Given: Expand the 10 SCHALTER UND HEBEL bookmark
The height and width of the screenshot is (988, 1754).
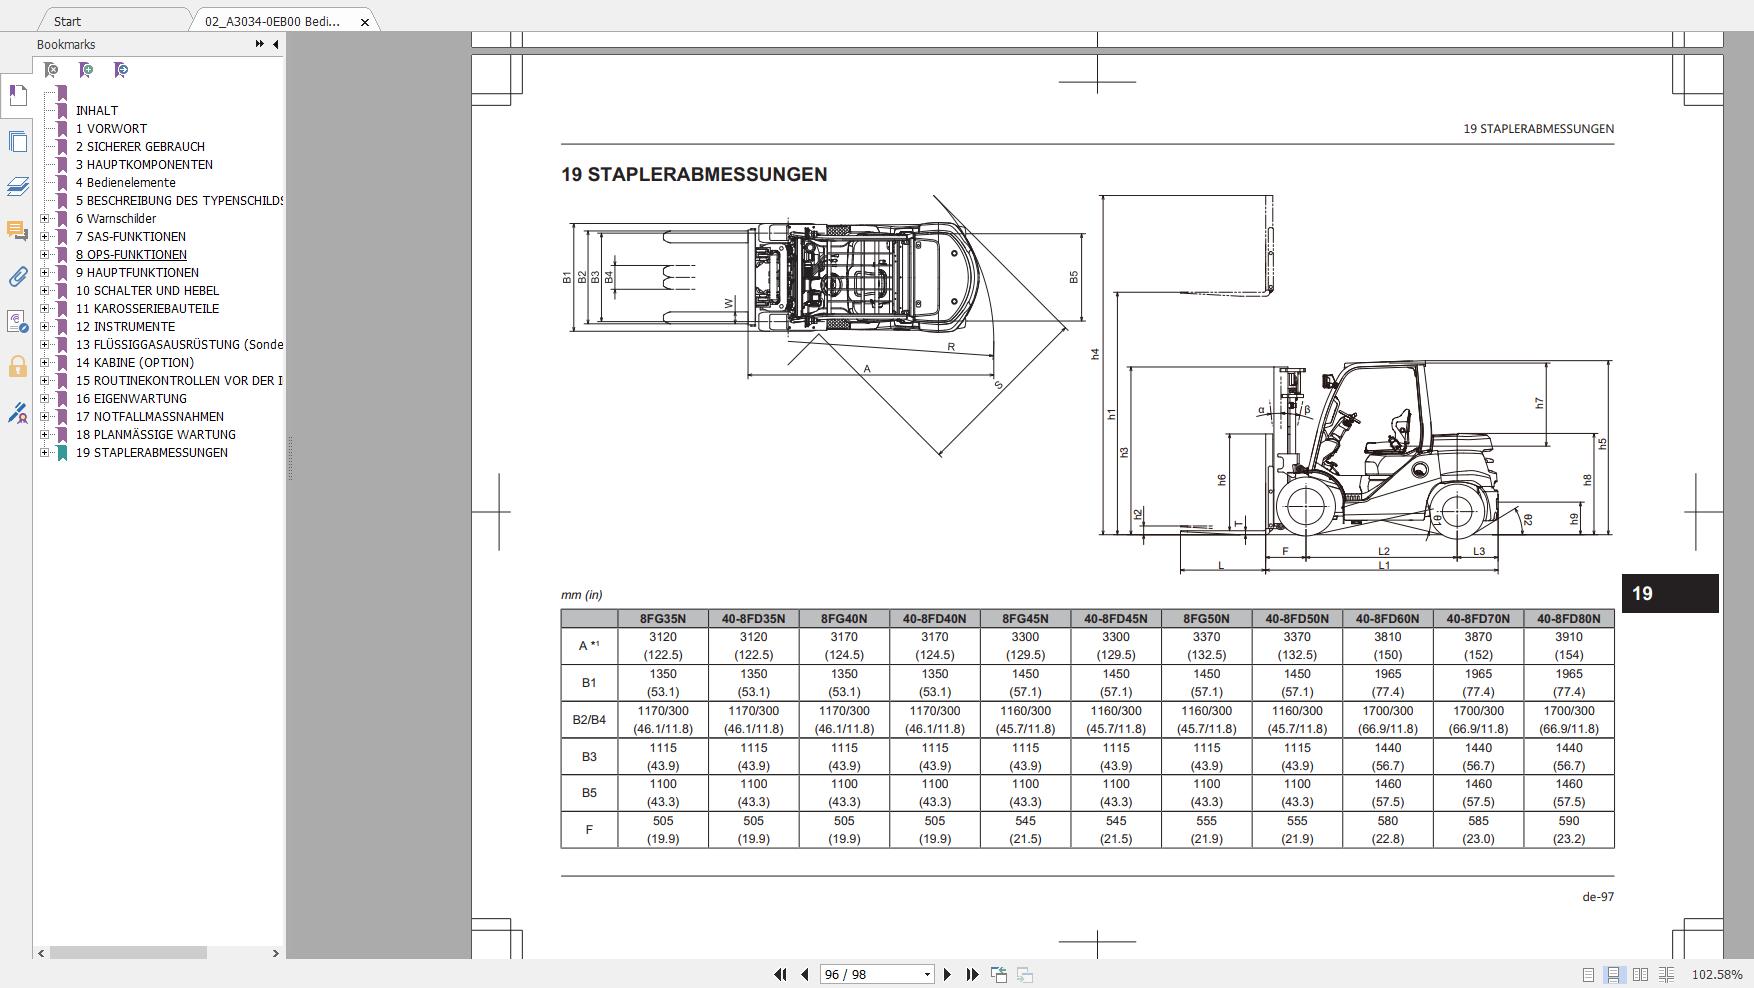Looking at the screenshot, I should (x=44, y=290).
